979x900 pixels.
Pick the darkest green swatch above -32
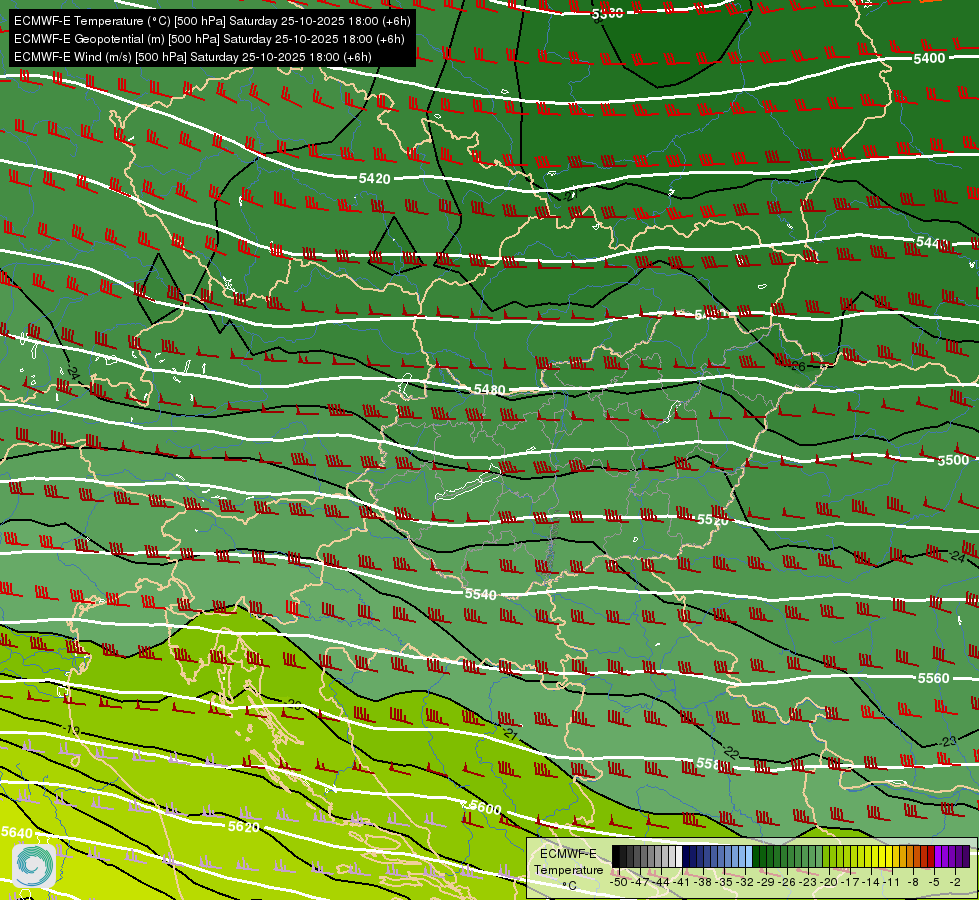point(756,856)
